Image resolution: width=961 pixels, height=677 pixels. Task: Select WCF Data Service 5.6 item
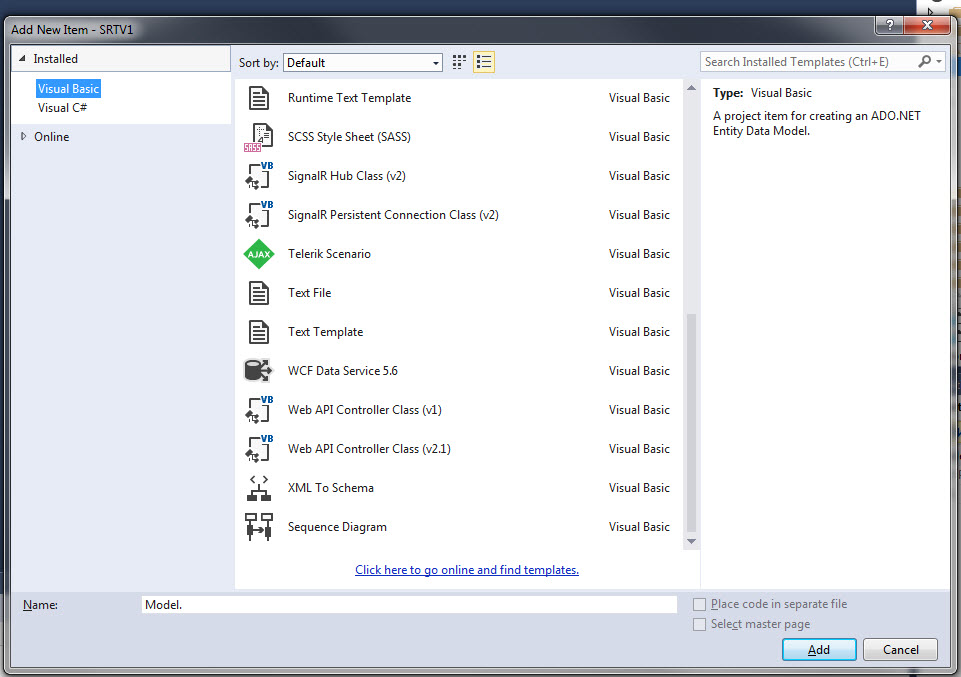(x=460, y=371)
